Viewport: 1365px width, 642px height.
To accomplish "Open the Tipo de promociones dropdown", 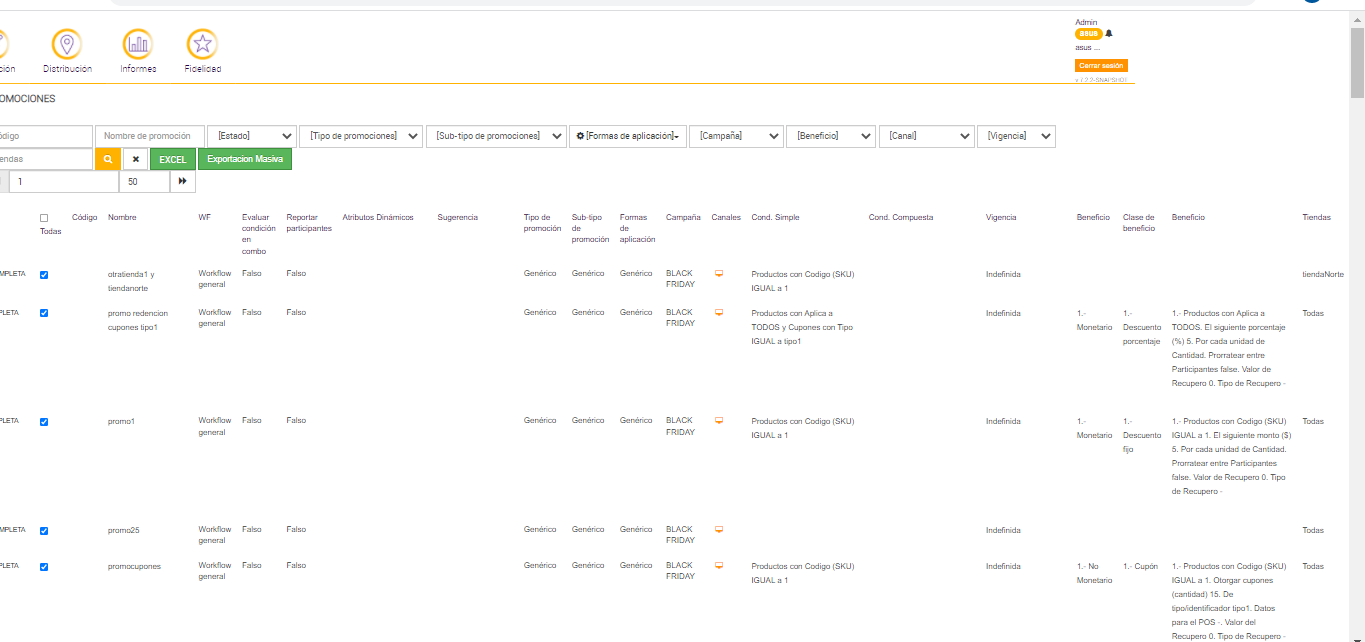I will coord(361,136).
